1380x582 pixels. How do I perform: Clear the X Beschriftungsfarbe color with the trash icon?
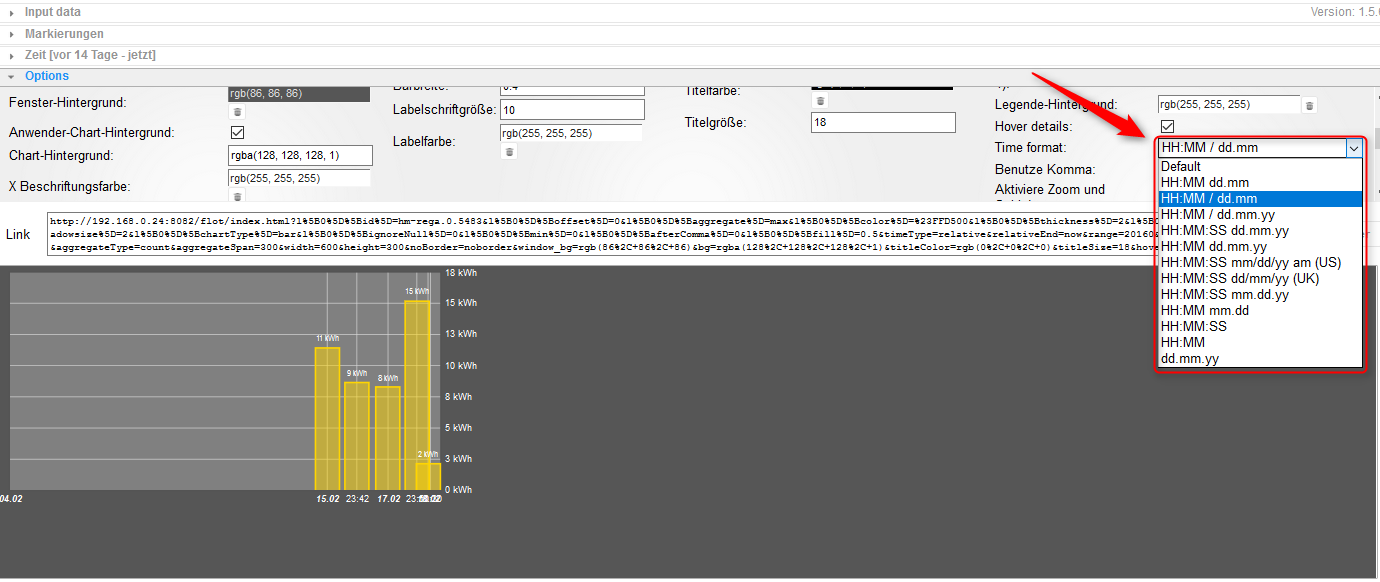237,196
